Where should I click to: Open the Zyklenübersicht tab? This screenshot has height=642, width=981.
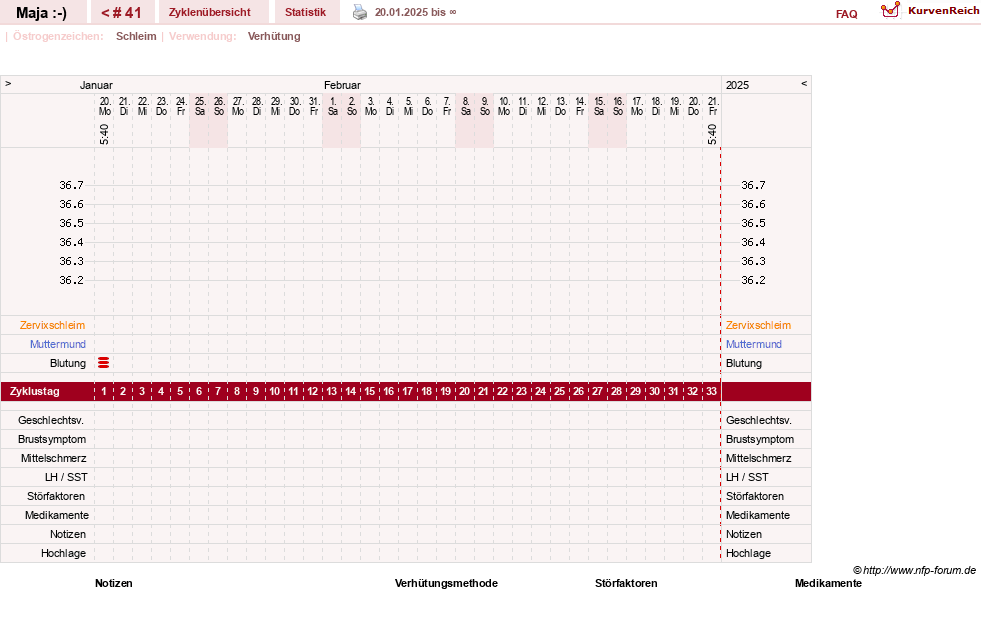210,12
